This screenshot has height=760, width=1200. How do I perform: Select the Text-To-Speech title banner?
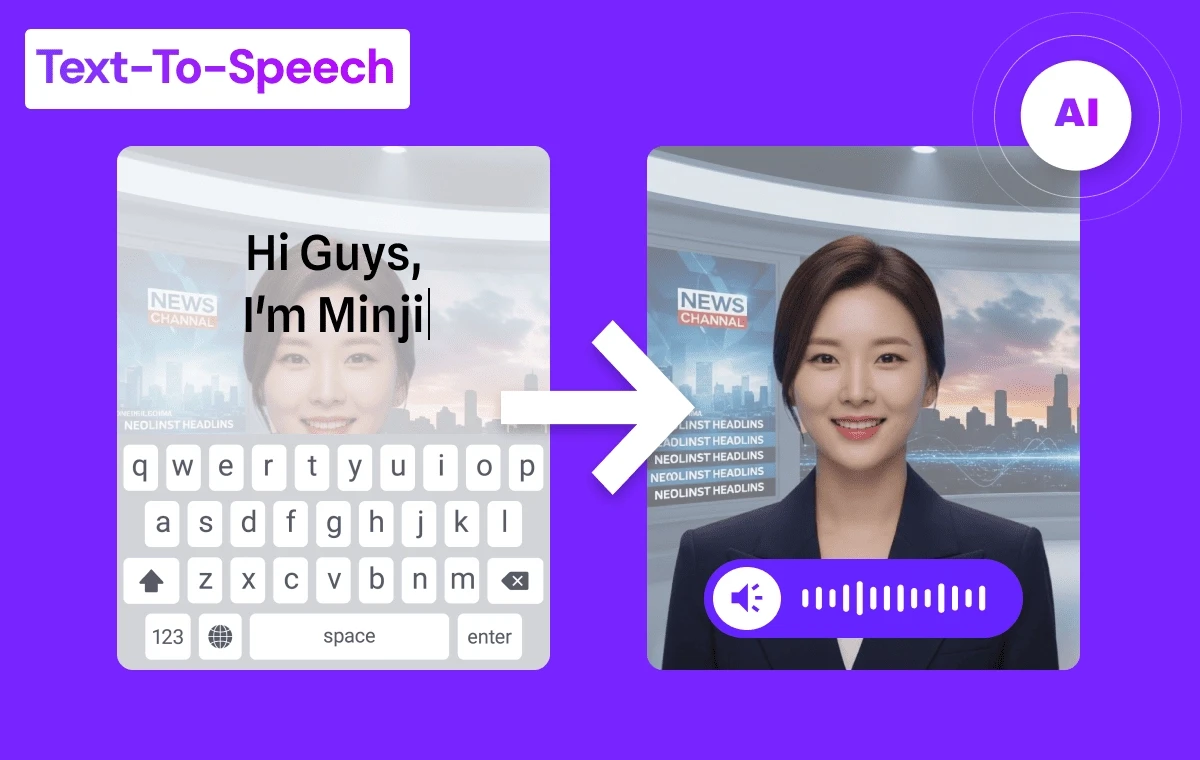(x=216, y=67)
